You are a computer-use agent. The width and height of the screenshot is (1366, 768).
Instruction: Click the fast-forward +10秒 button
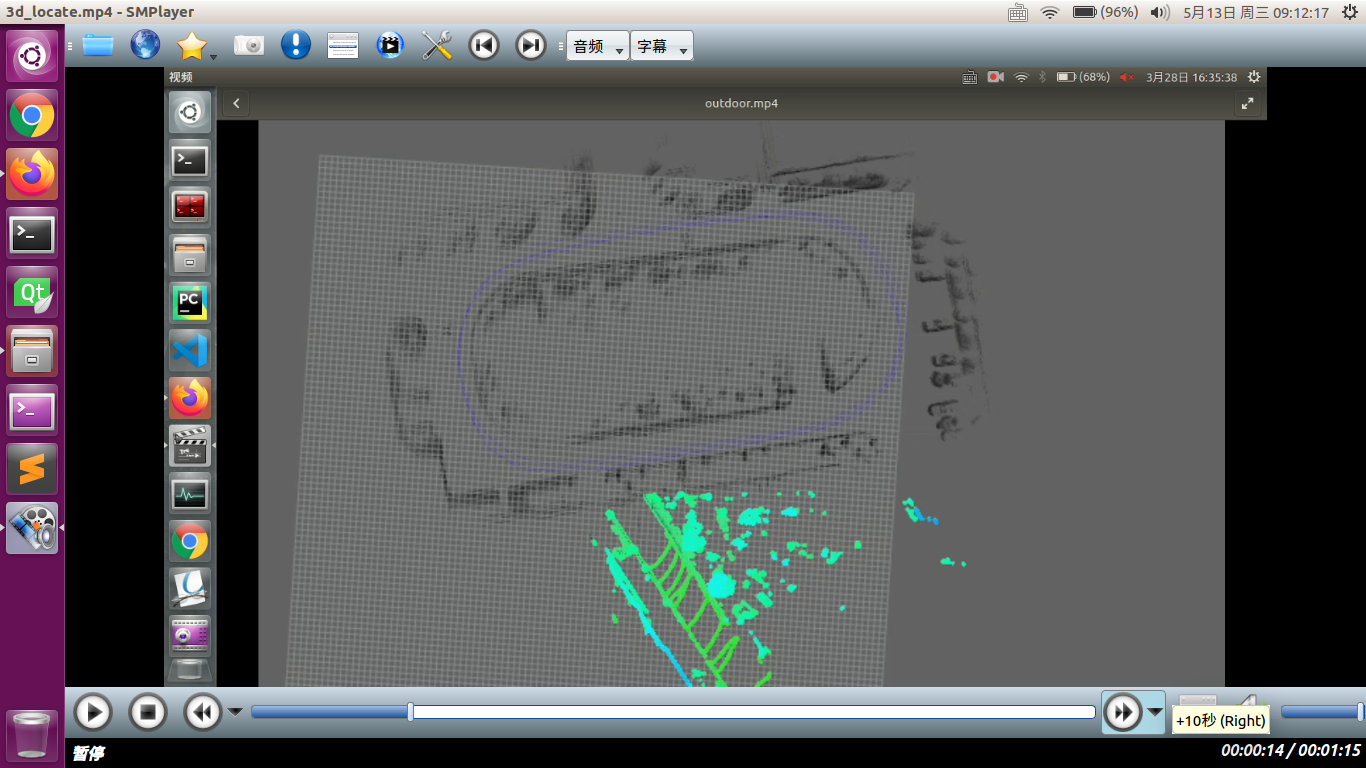[x=1122, y=713]
